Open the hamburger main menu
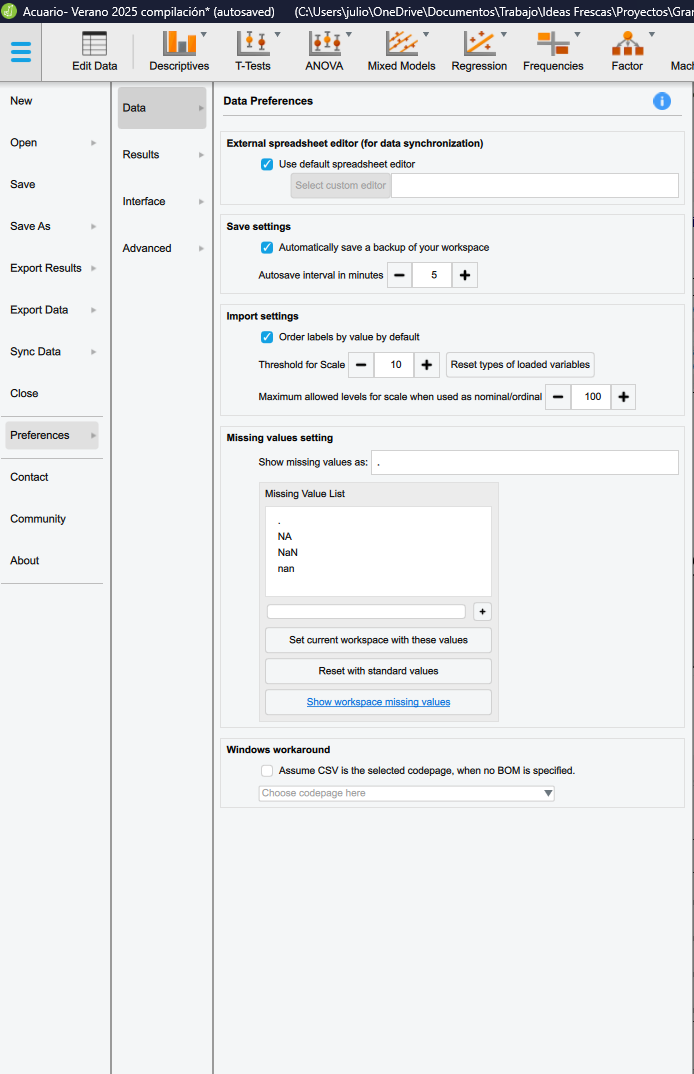This screenshot has width=694, height=1074. click(x=20, y=53)
